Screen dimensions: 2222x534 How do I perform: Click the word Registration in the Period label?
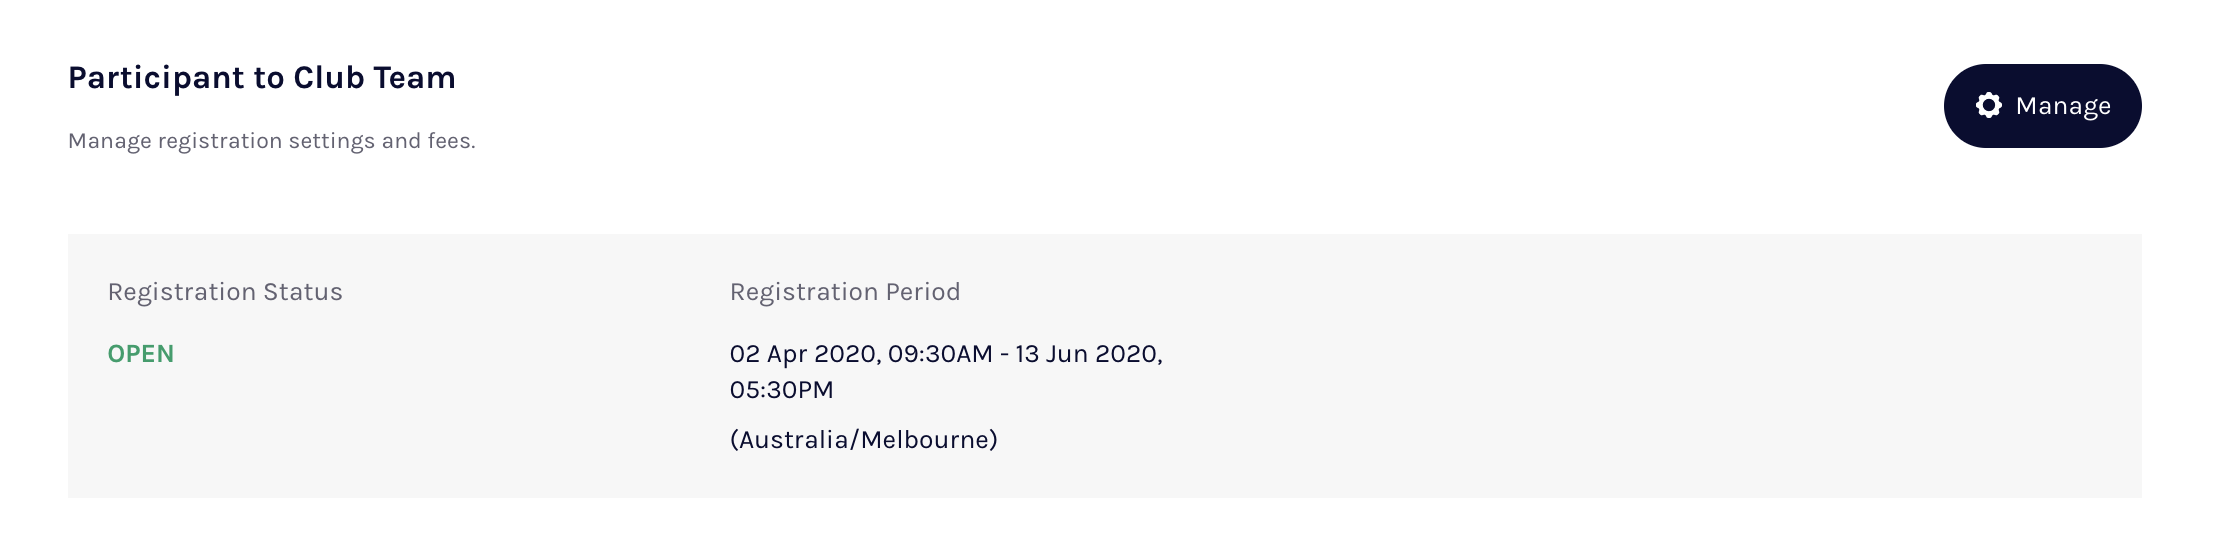803,292
